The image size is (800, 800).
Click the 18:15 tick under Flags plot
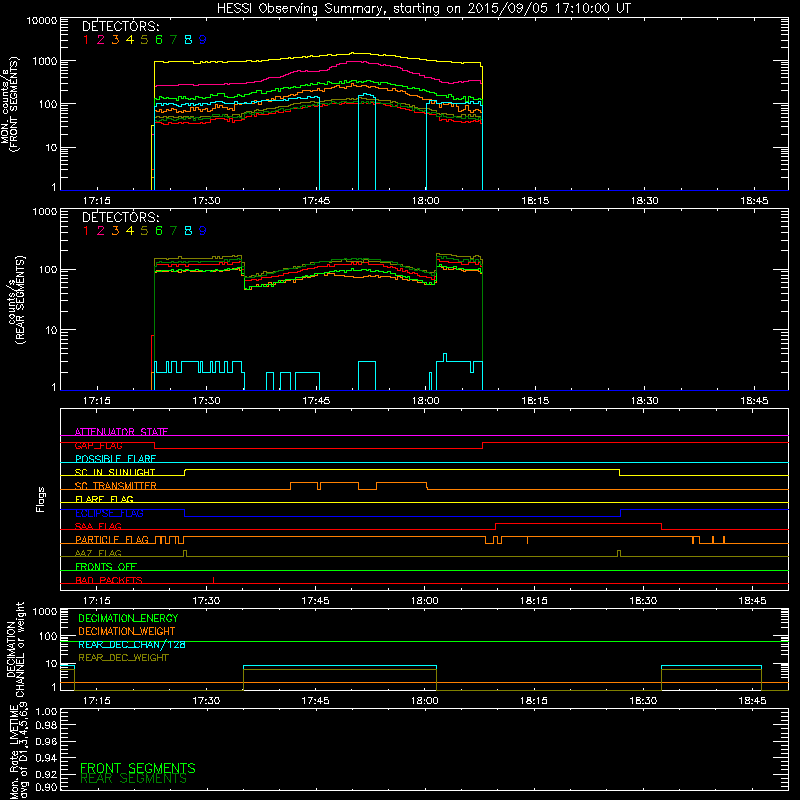point(534,601)
